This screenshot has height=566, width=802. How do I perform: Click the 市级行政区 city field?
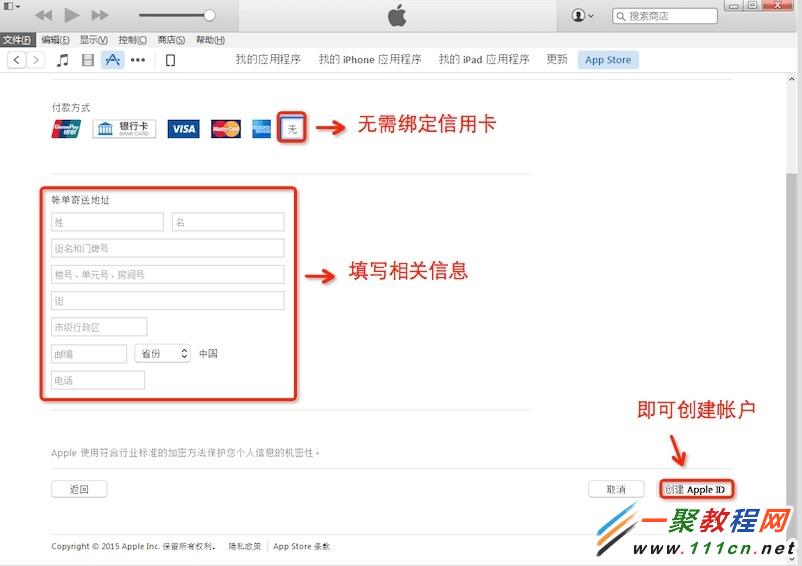(x=99, y=327)
